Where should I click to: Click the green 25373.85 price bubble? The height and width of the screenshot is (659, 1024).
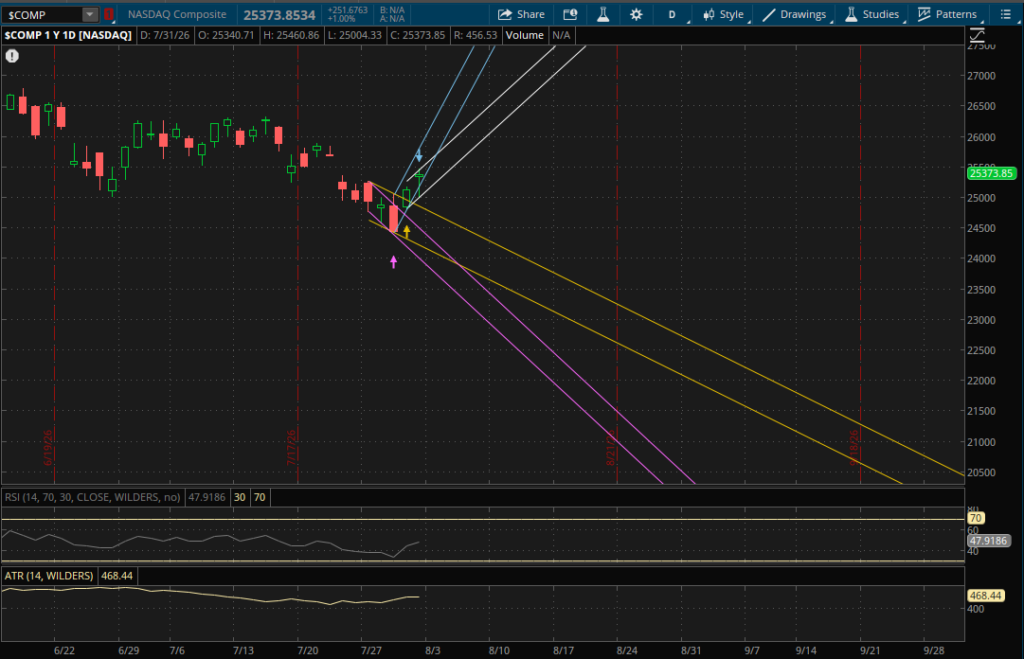(x=991, y=174)
